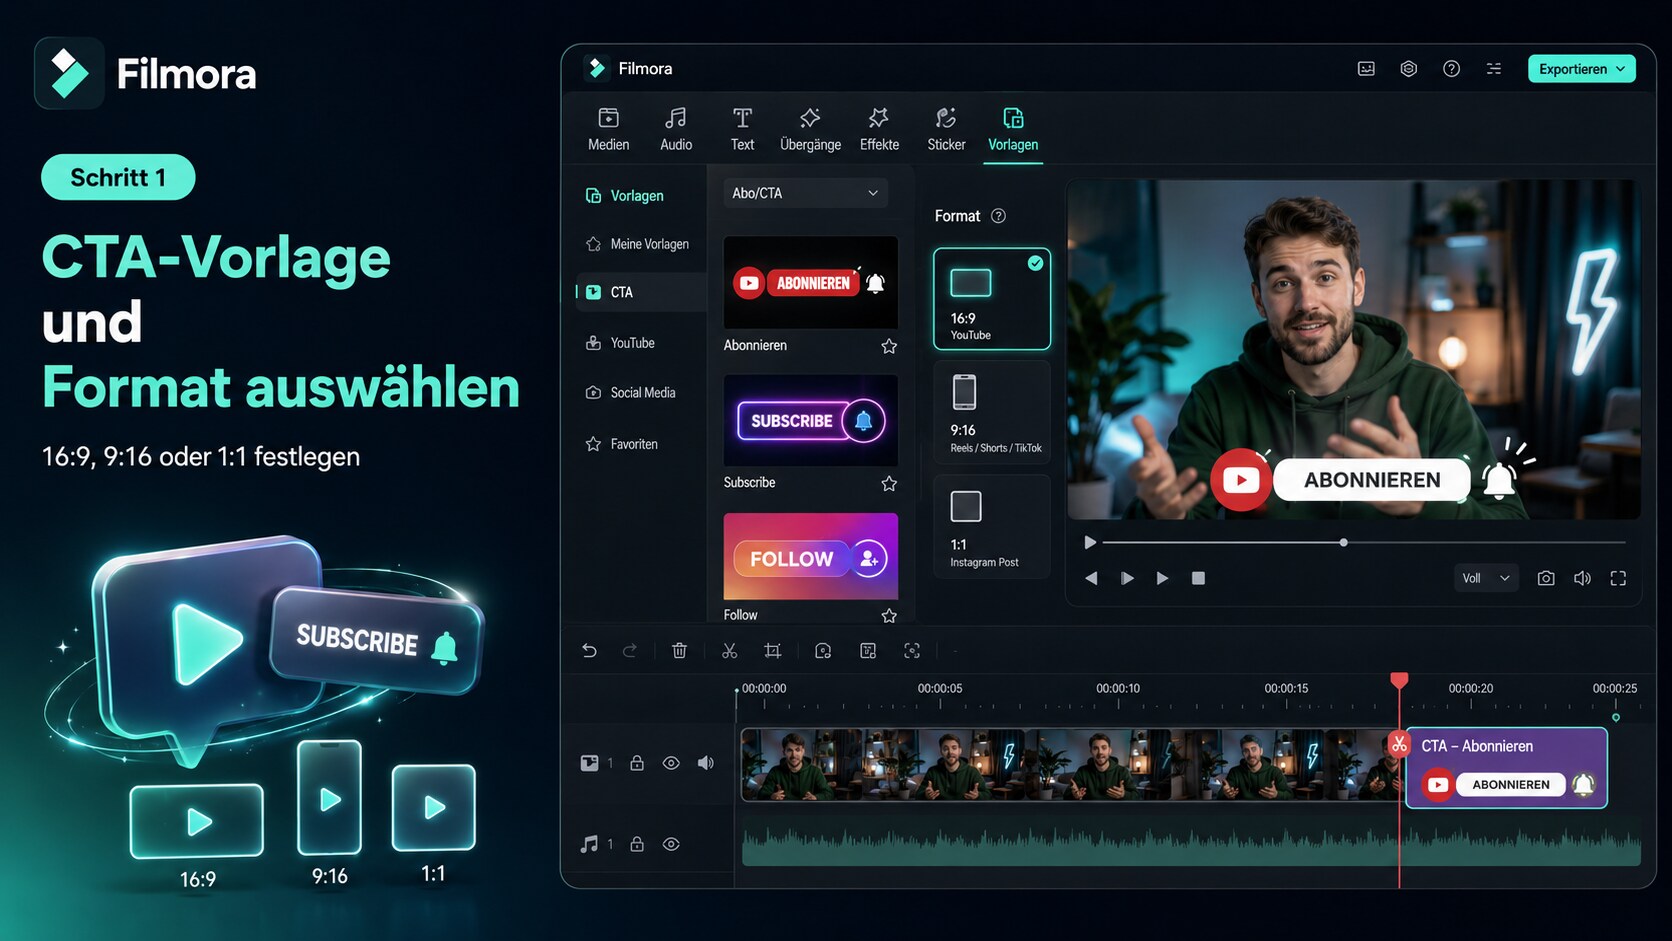Hide video track 1 with eye icon

(x=671, y=763)
